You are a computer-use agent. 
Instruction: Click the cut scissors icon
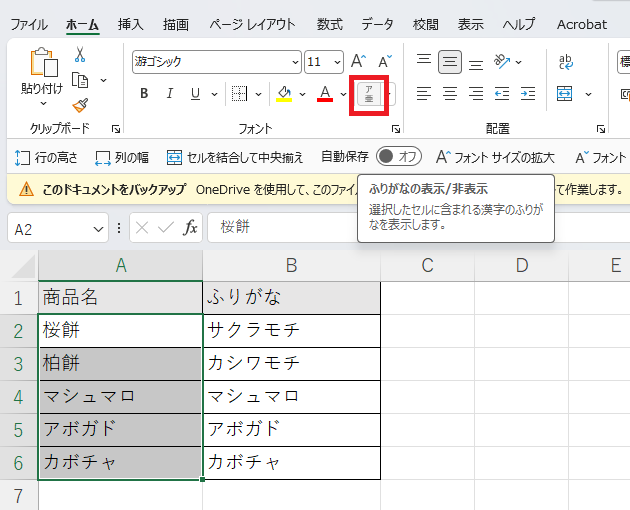(80, 54)
